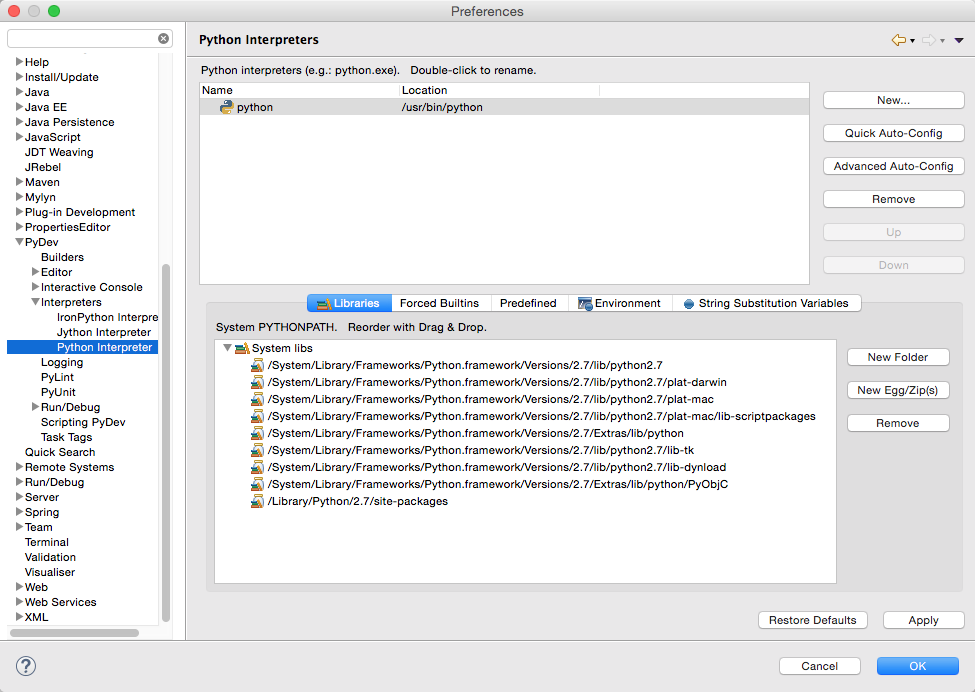Remove the selected interpreter with the top Remove button
Image resolution: width=975 pixels, height=692 pixels.
(894, 199)
